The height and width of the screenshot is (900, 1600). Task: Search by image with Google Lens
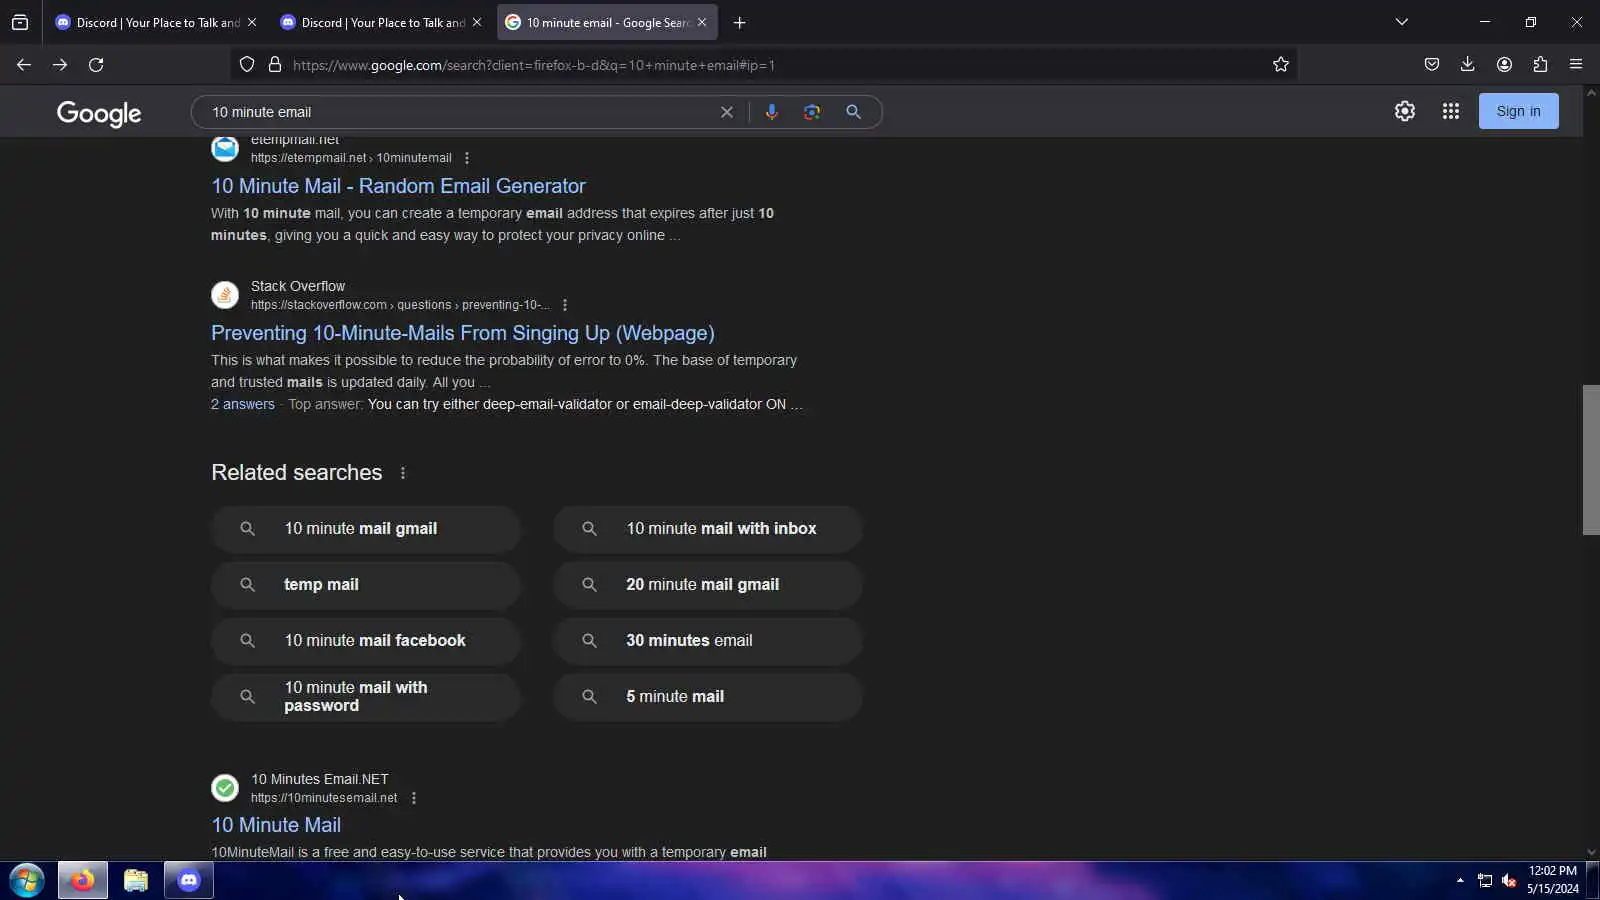click(812, 112)
